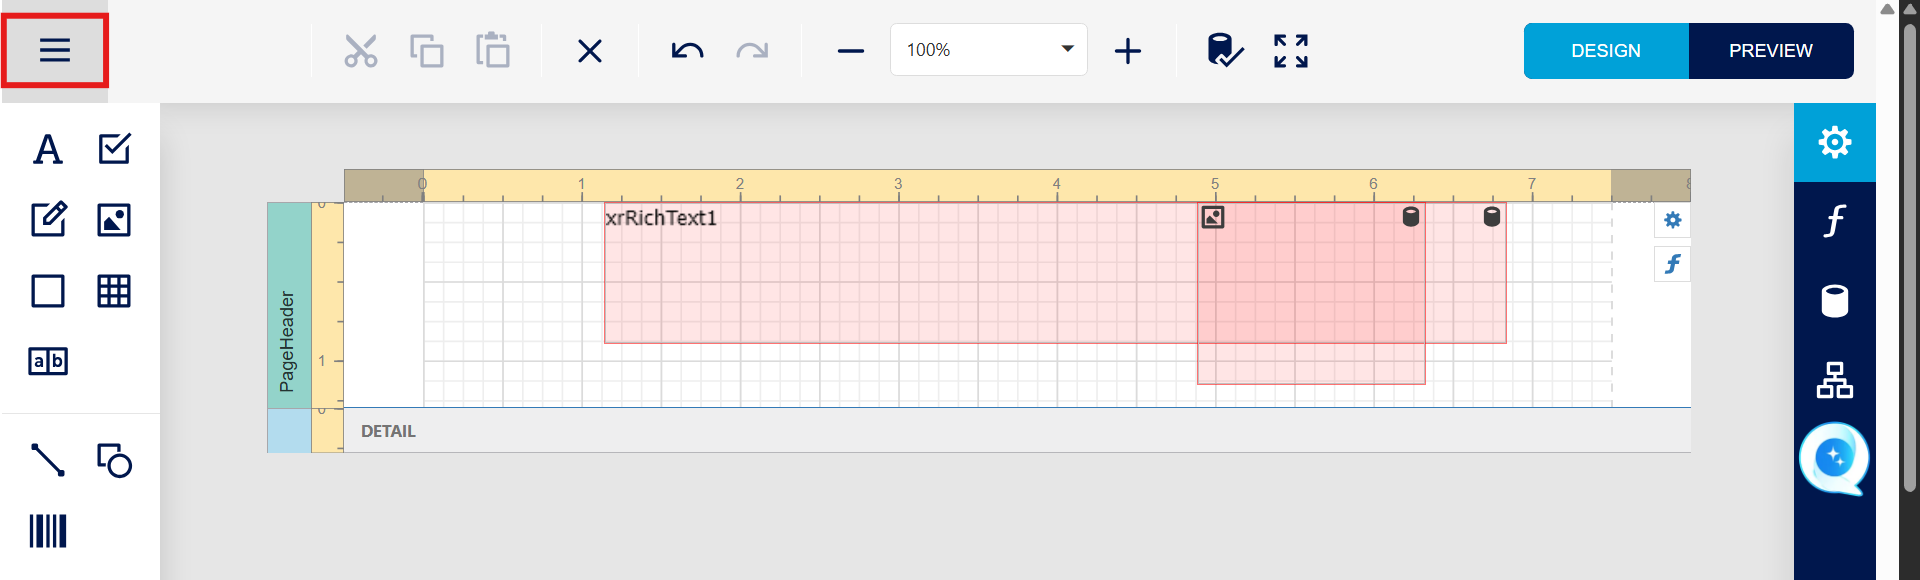Open the hamburger menu

coord(55,50)
